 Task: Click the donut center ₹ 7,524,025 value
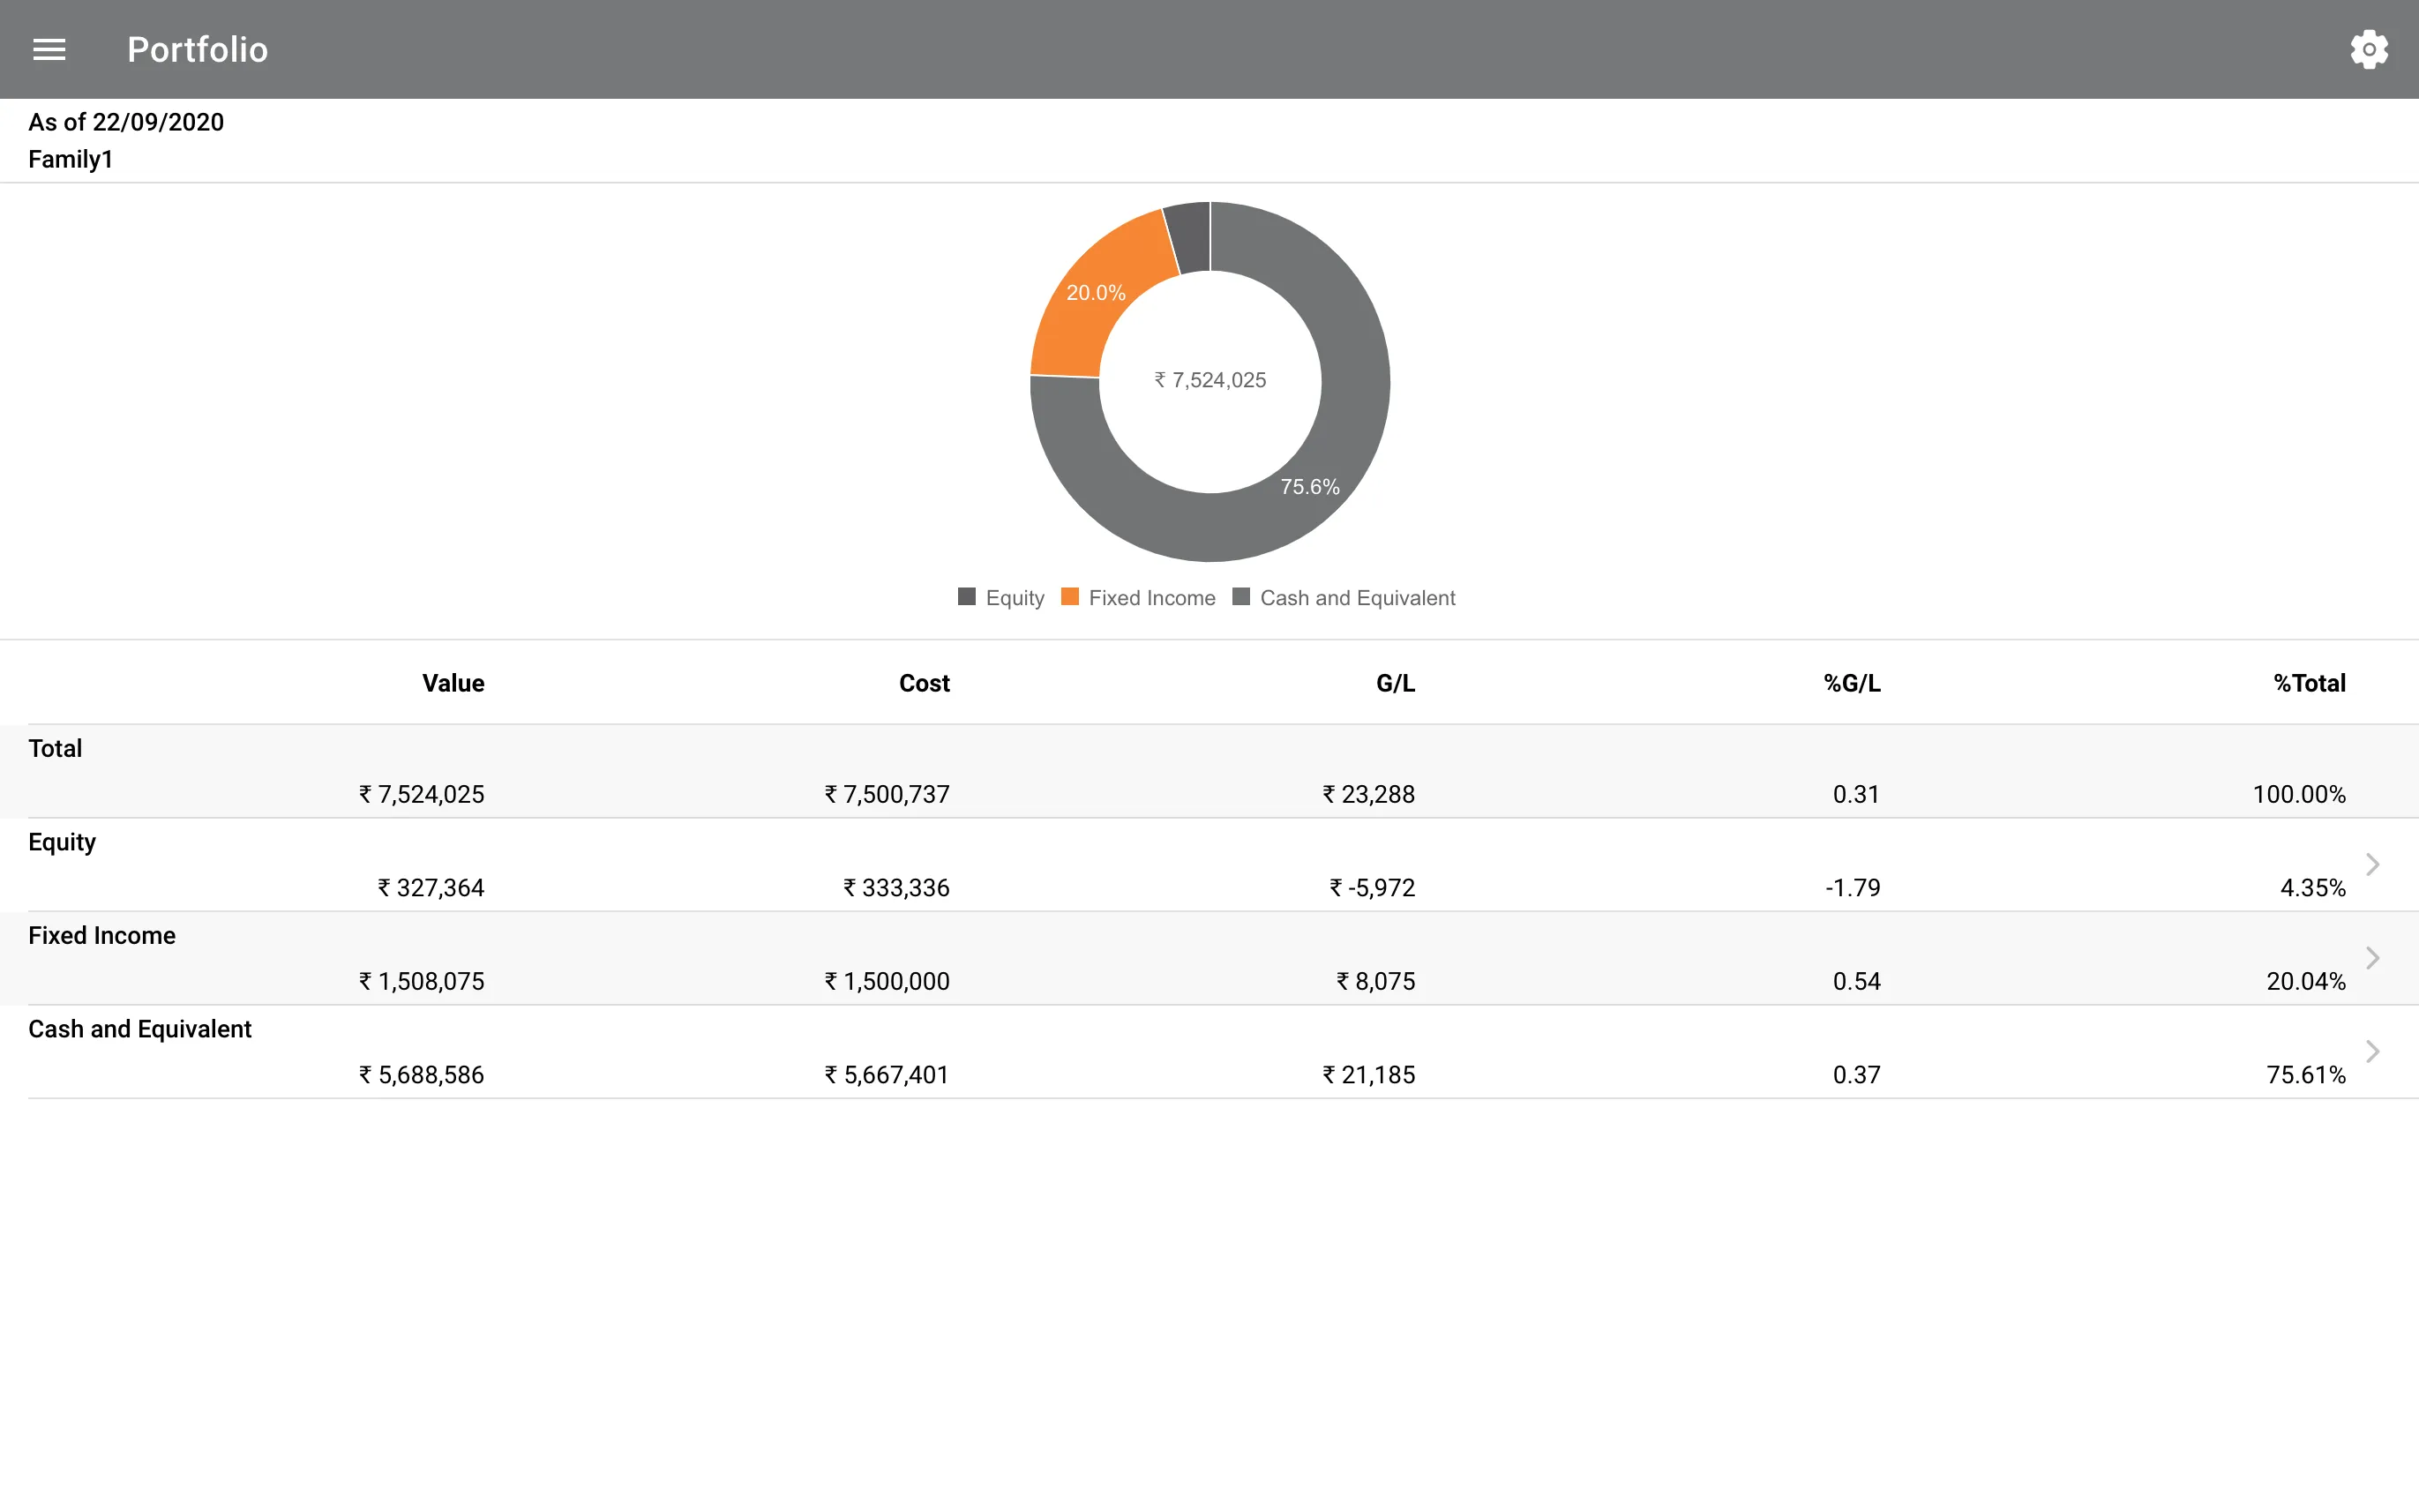(x=1210, y=380)
